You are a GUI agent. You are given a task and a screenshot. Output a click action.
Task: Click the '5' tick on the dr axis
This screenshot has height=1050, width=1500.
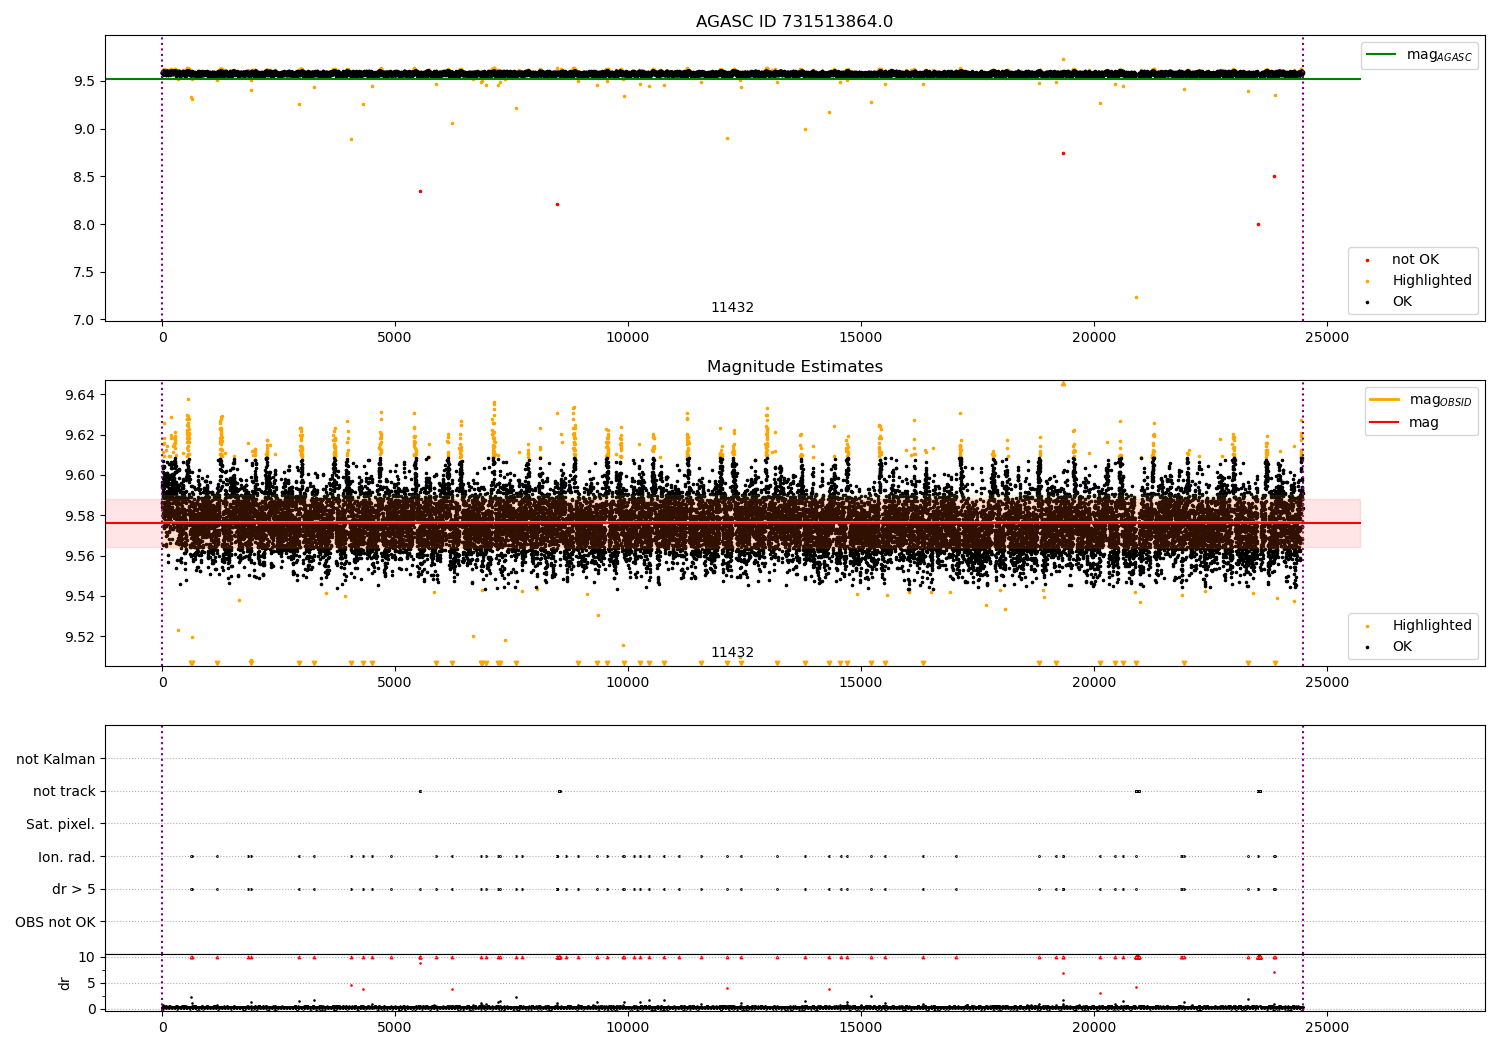coord(92,983)
